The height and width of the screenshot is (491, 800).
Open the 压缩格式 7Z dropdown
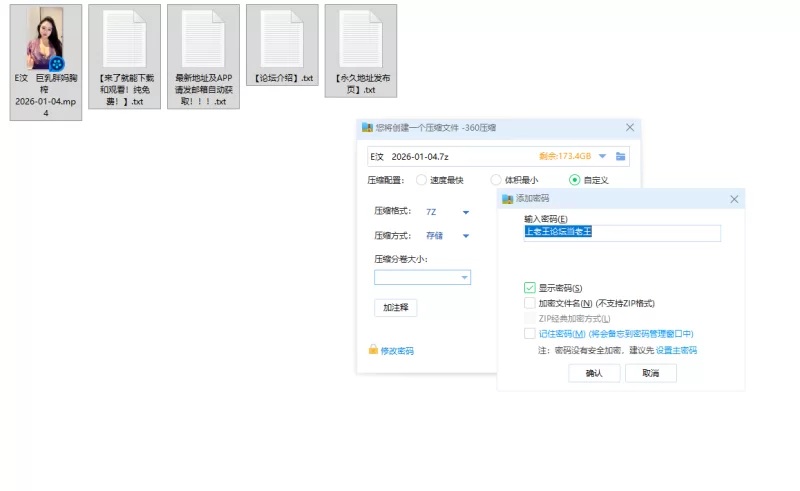click(466, 212)
